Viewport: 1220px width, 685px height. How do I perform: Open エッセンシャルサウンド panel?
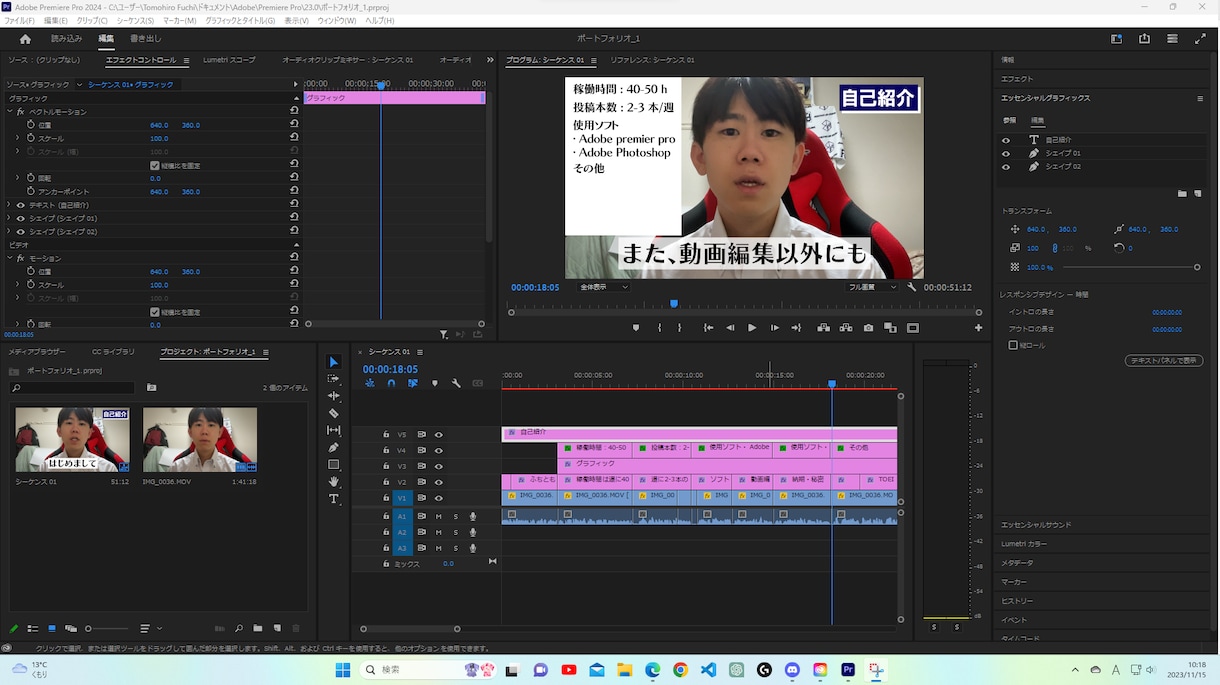1035,525
